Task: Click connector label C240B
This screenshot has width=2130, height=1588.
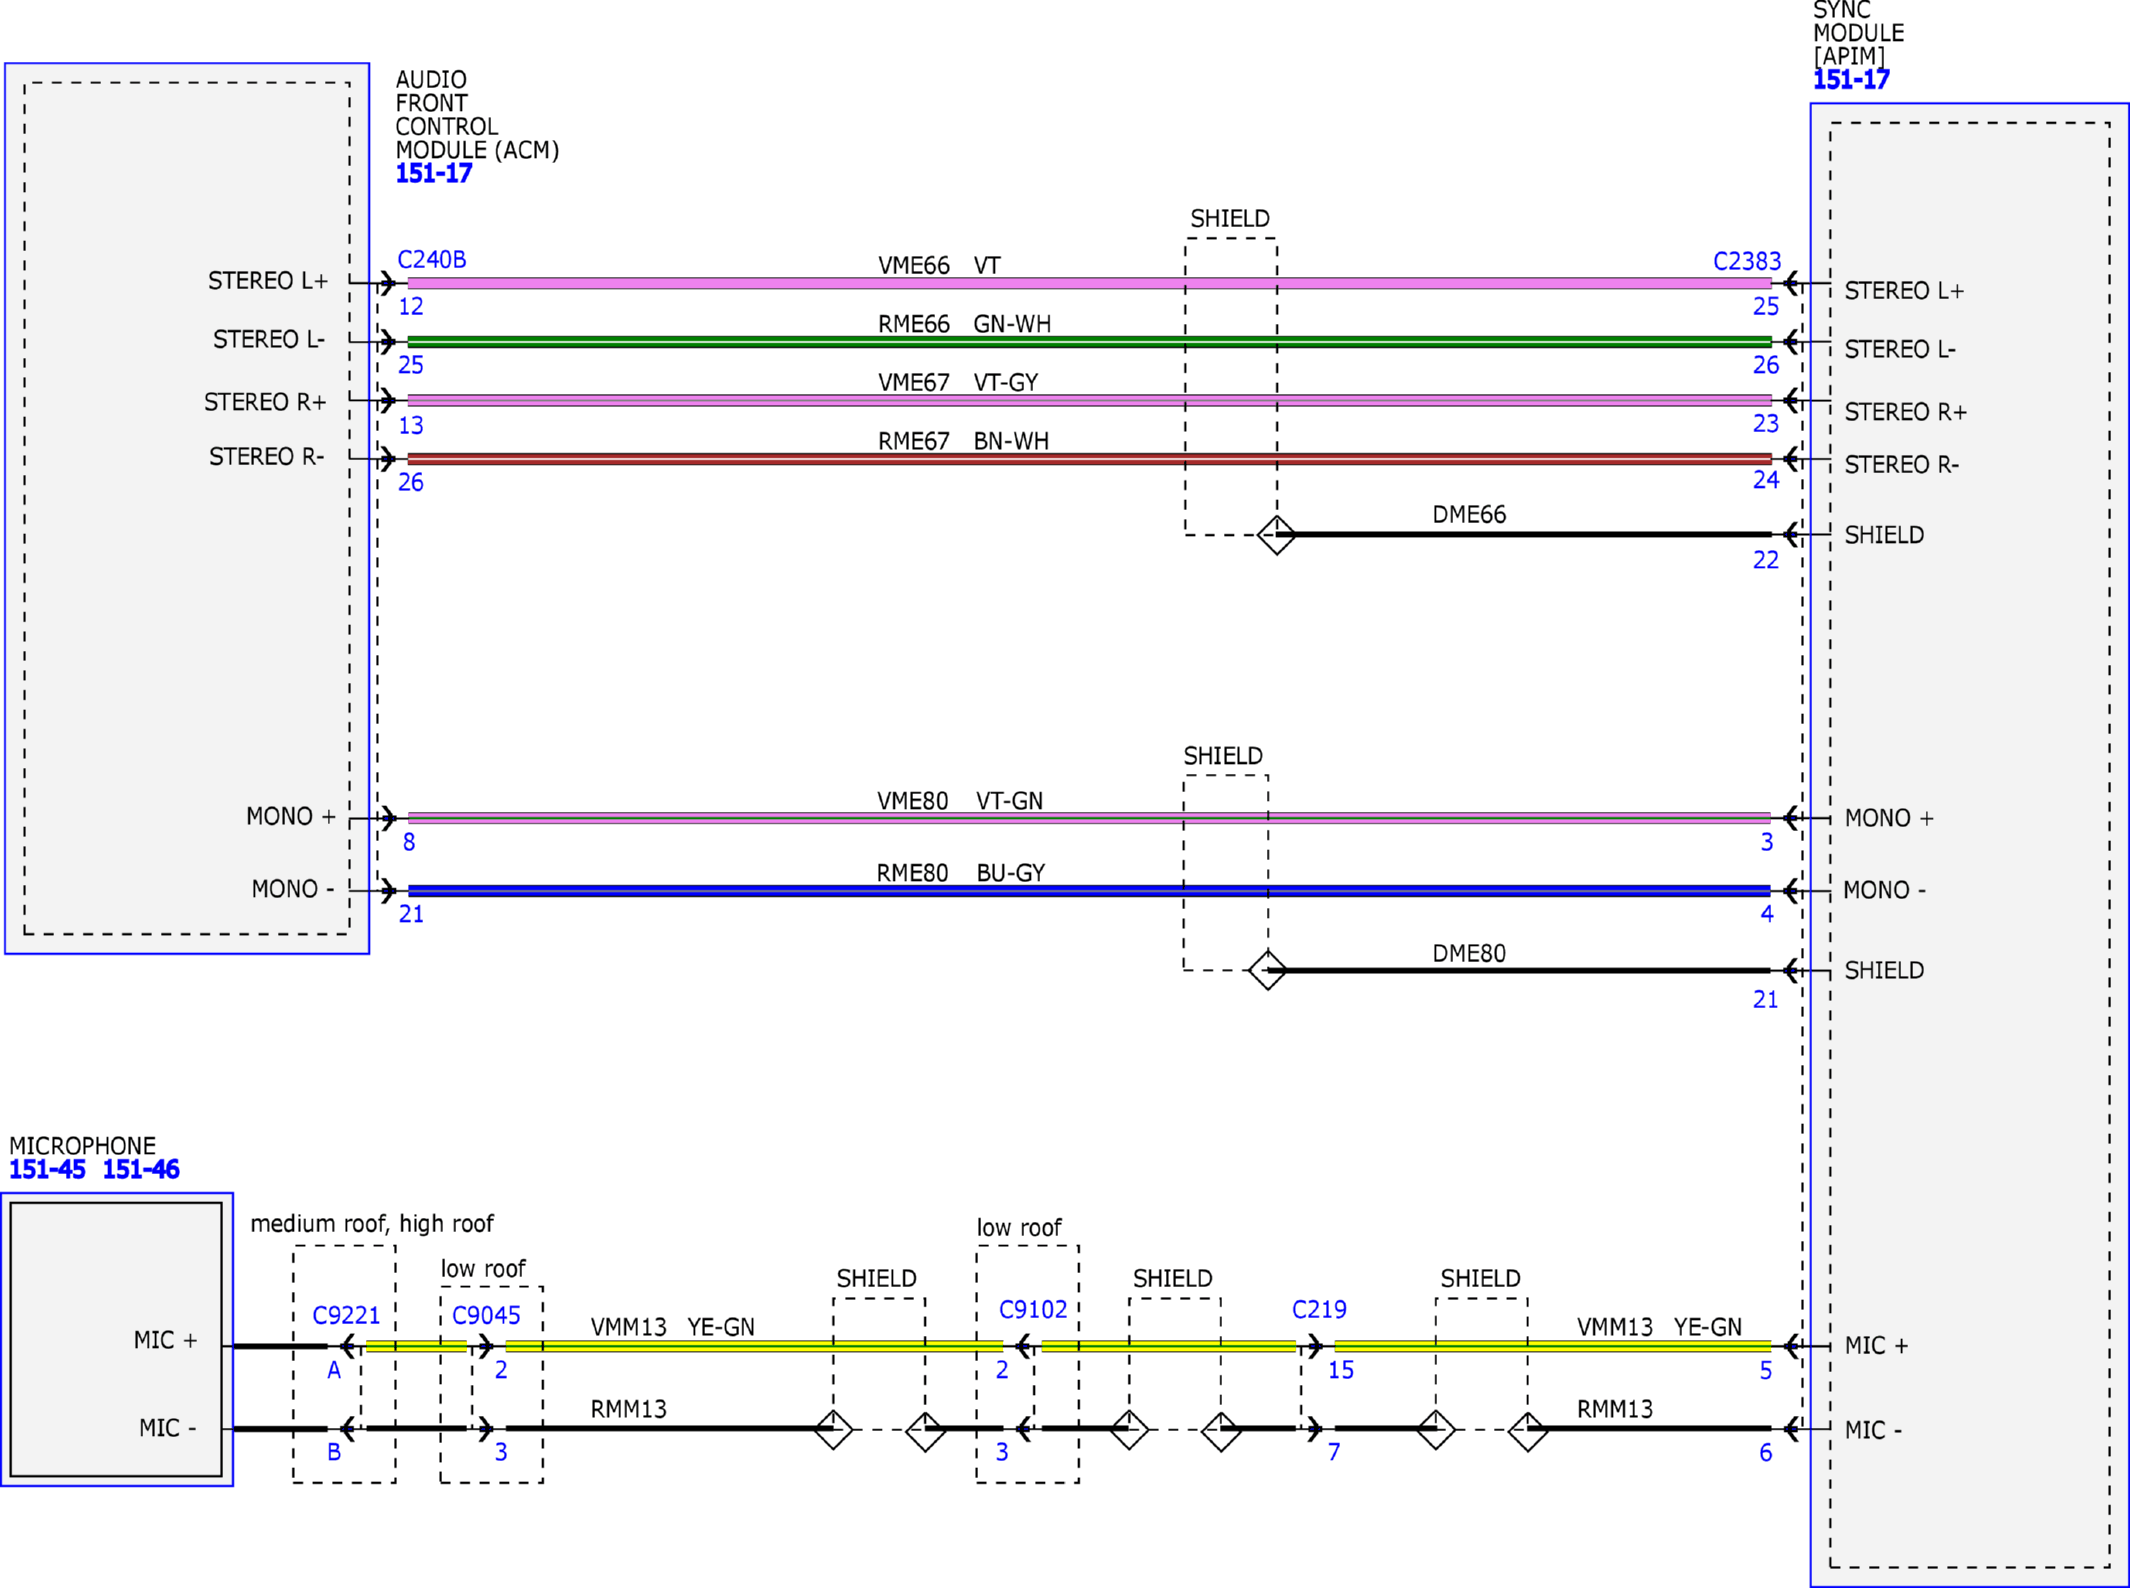Action: (431, 260)
